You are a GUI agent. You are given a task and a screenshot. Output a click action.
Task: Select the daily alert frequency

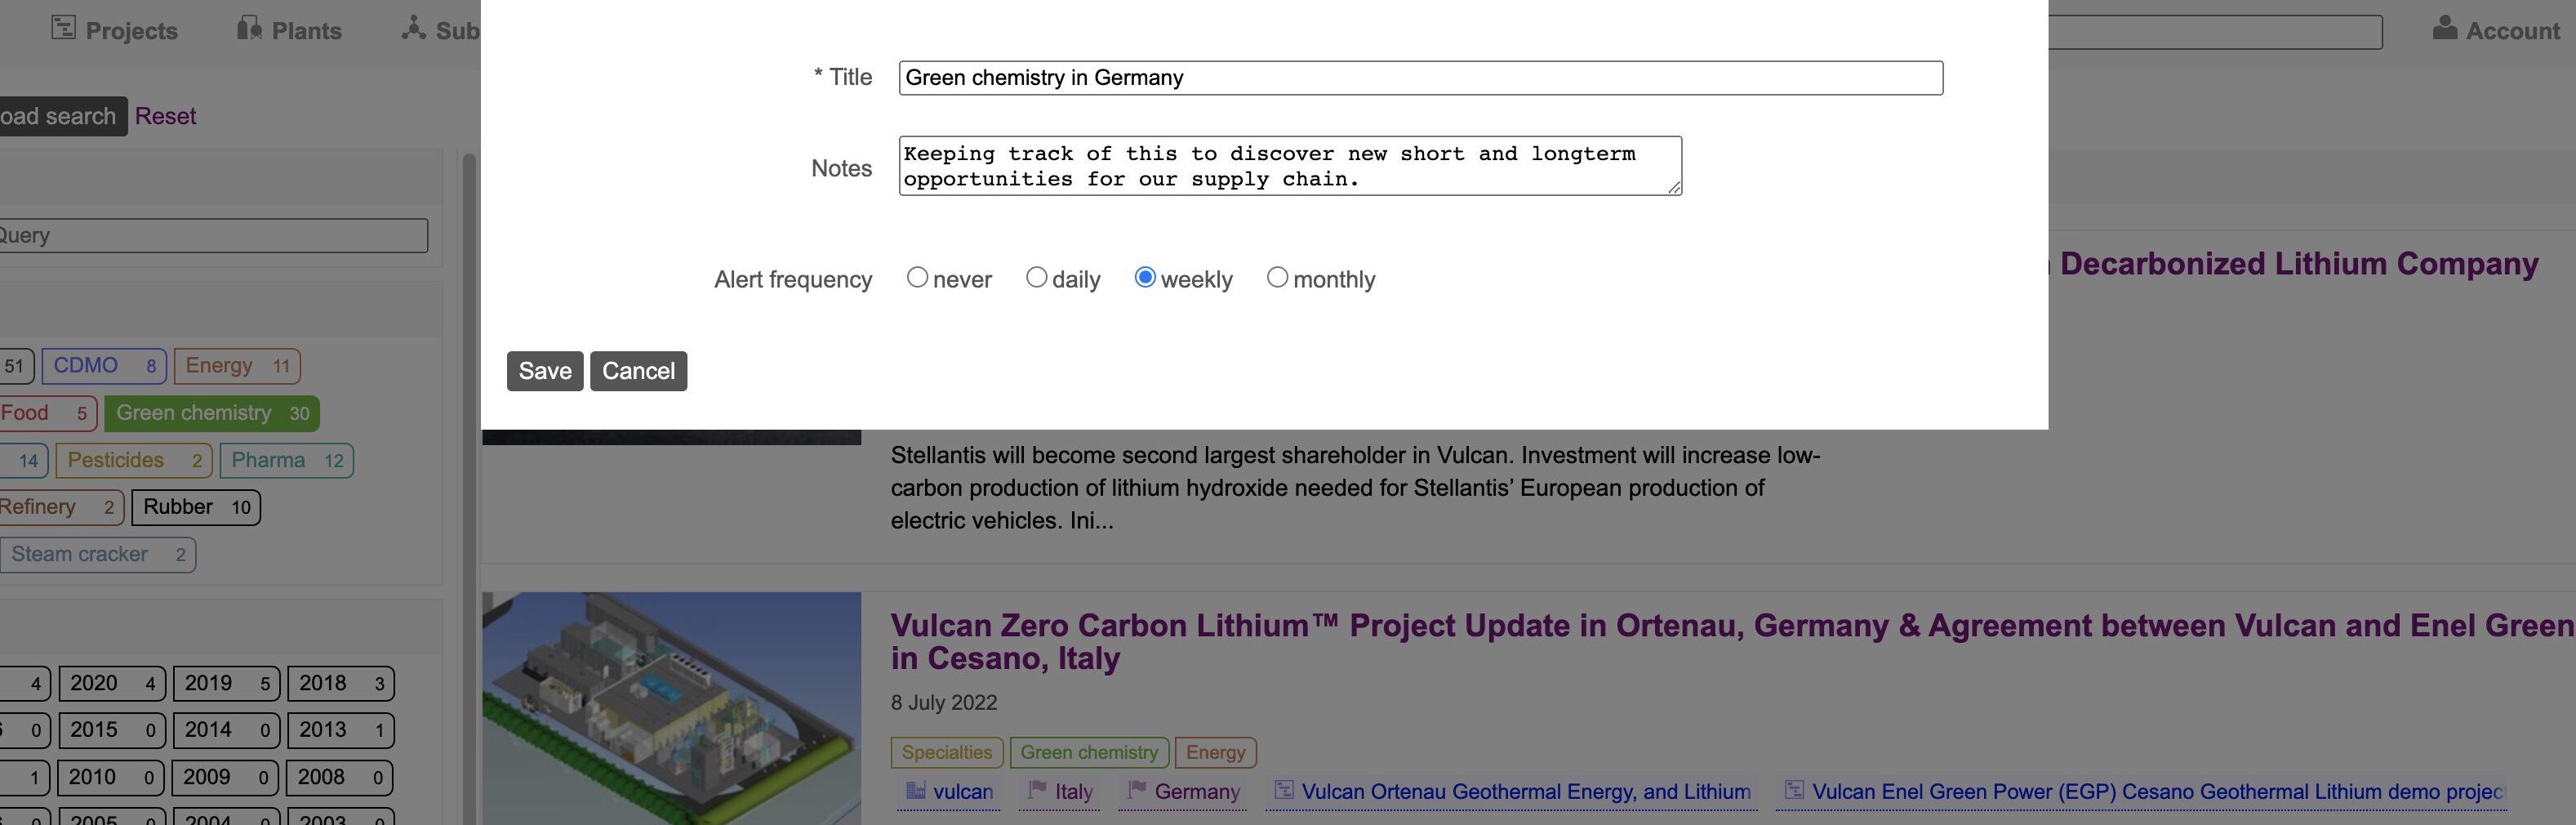click(x=1037, y=276)
